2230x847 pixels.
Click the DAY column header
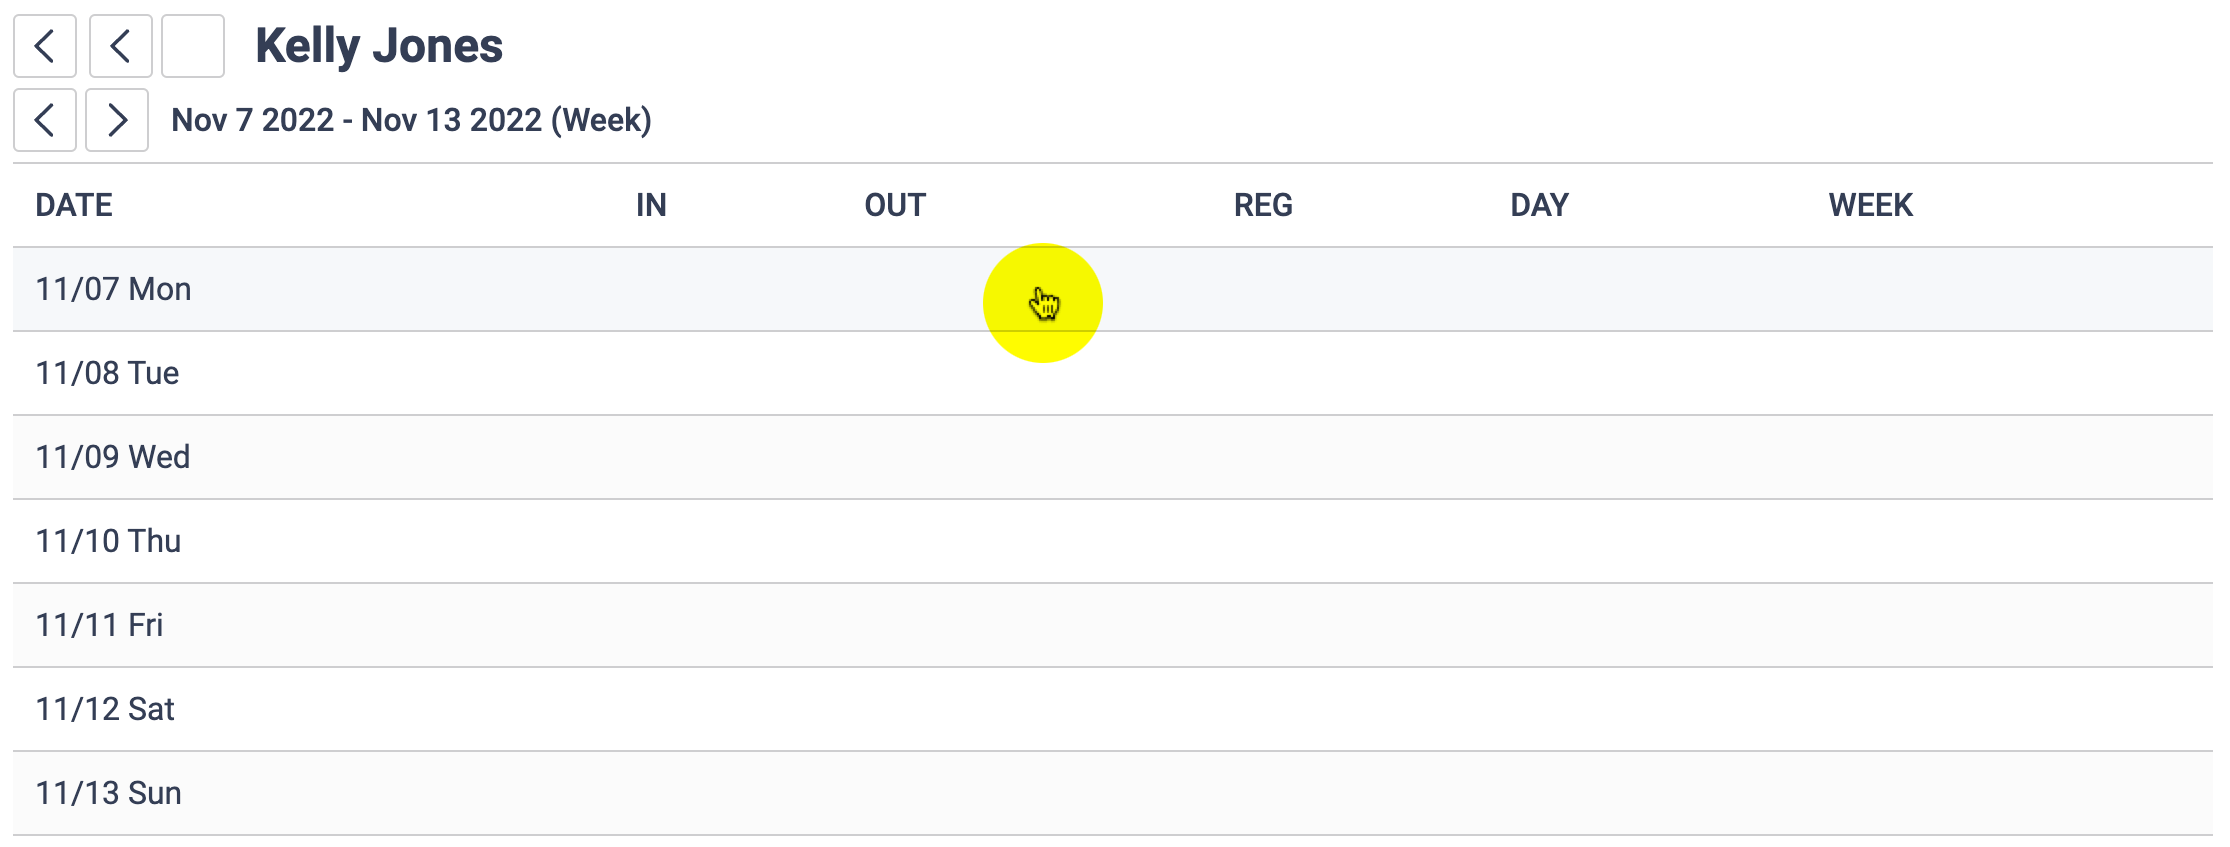1539,204
